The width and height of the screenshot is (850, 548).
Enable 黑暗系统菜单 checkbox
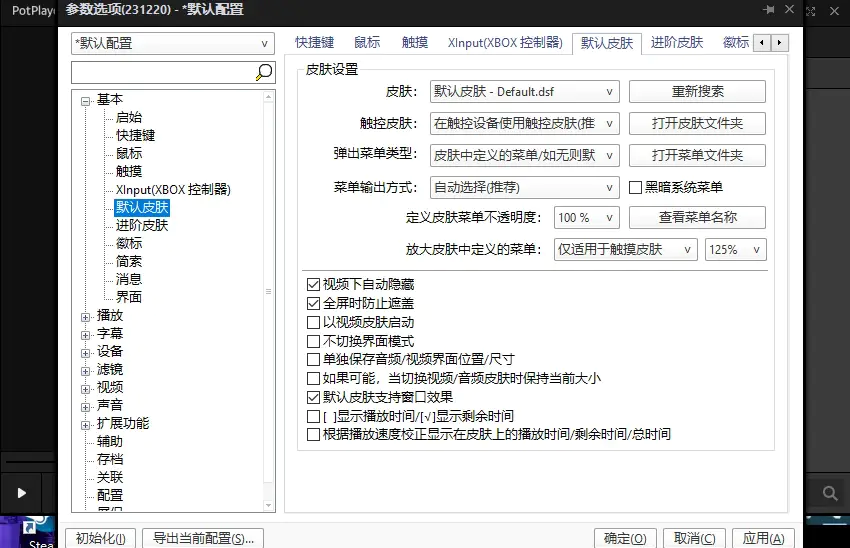coord(635,188)
